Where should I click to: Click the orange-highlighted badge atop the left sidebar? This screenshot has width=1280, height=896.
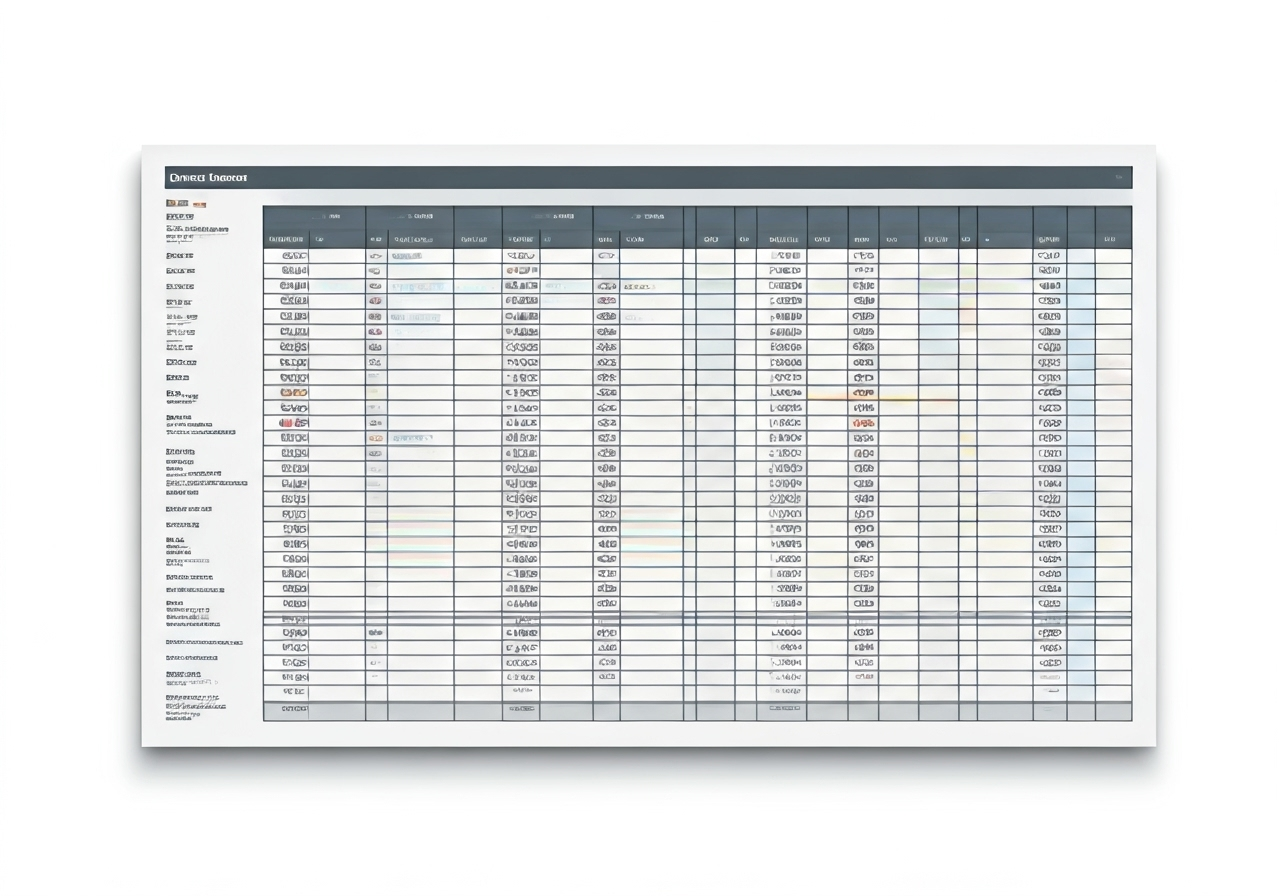(x=177, y=203)
